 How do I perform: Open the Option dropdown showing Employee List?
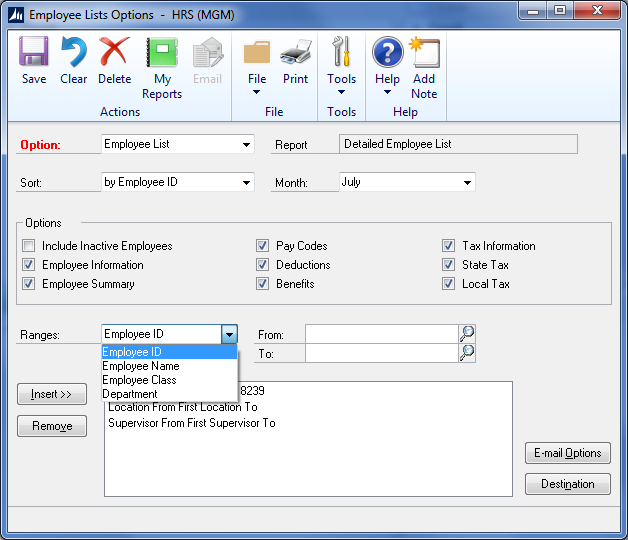pos(246,145)
